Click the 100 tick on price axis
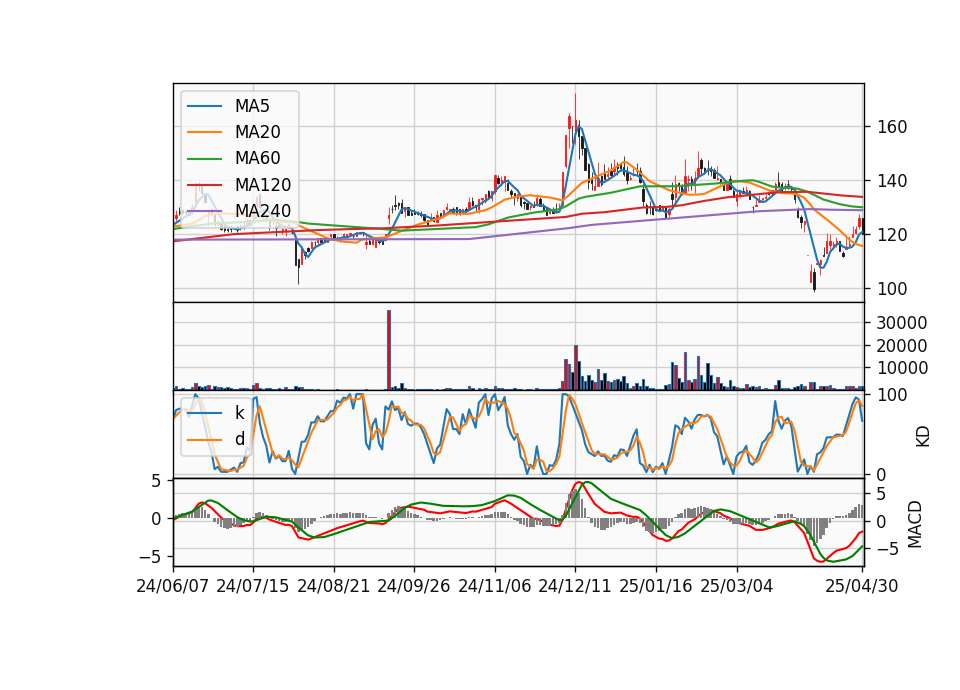The width and height of the screenshot is (960, 690). coord(892,289)
